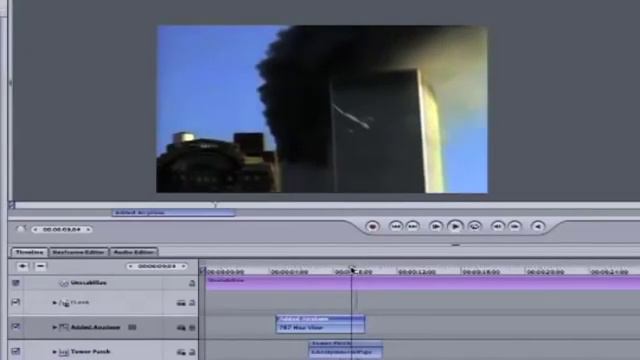Toggle visibility checkbox for Flash layer
Image resolution: width=640 pixels, height=360 pixels.
click(x=16, y=302)
